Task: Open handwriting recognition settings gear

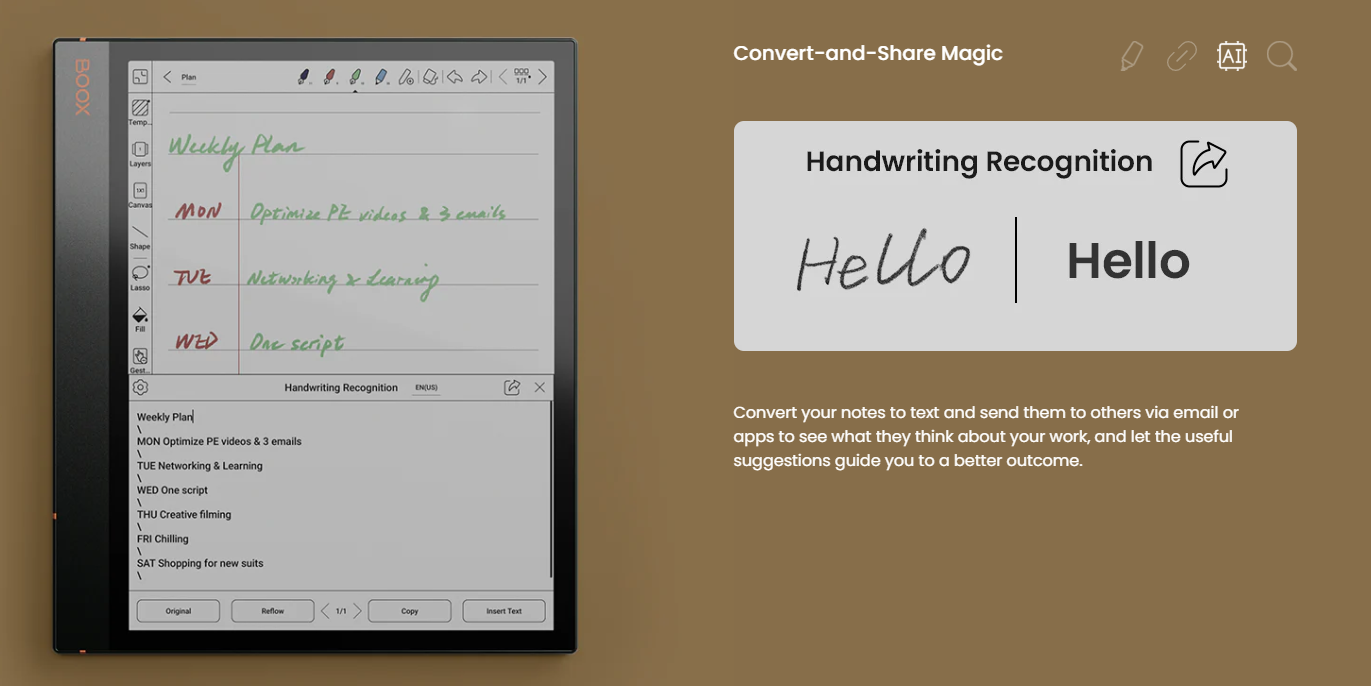Action: click(141, 388)
